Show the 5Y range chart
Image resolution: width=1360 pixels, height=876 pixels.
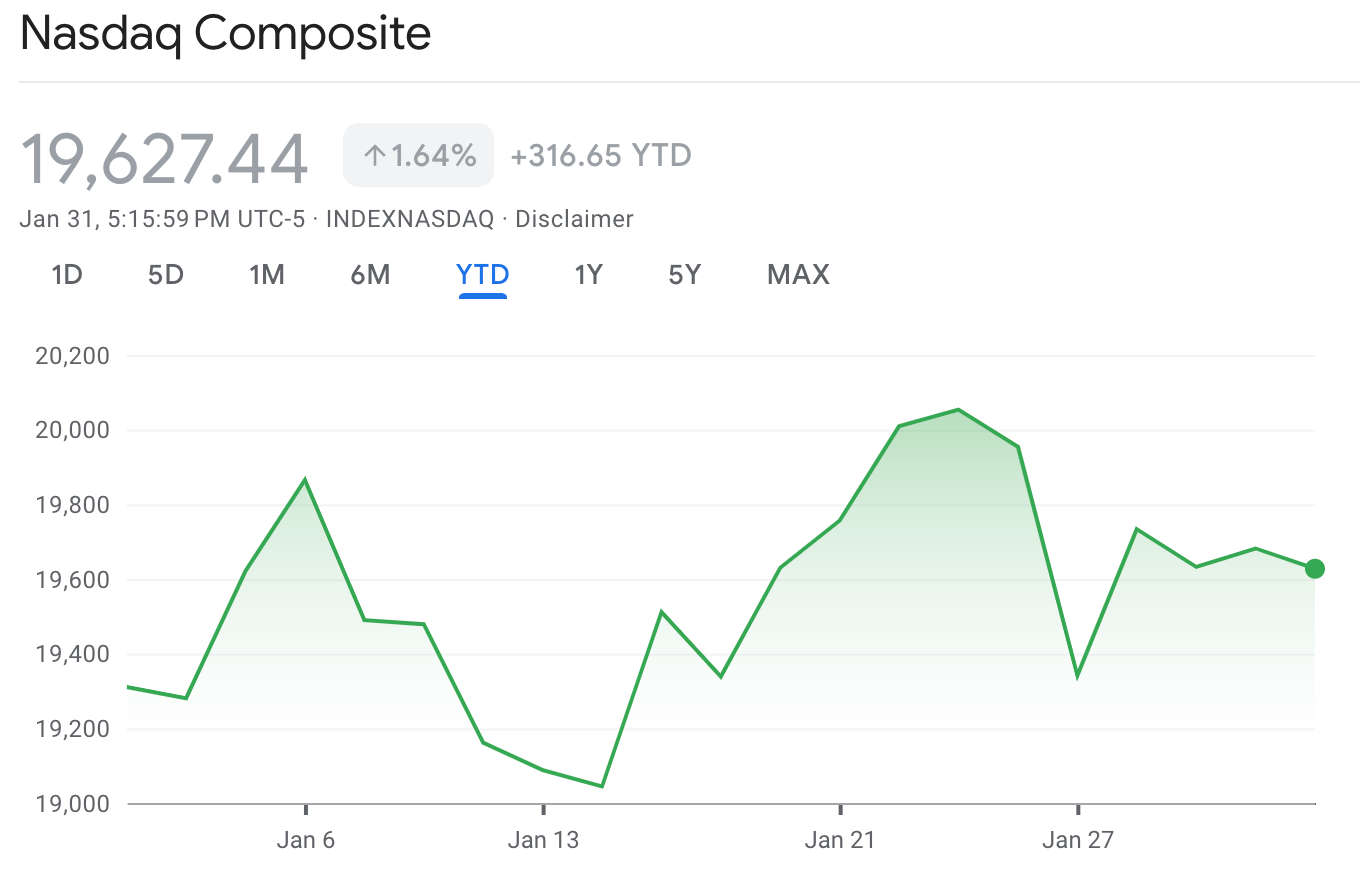685,274
